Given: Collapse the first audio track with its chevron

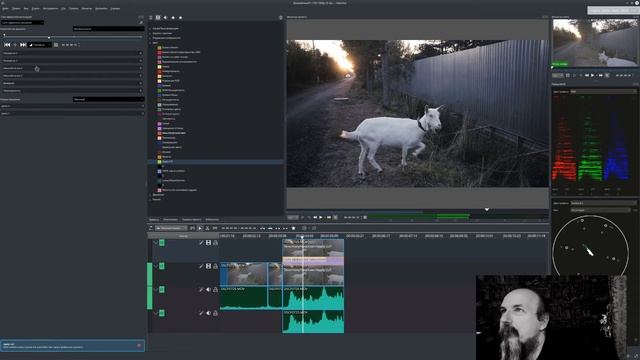Looking at the screenshot, I should [156, 289].
